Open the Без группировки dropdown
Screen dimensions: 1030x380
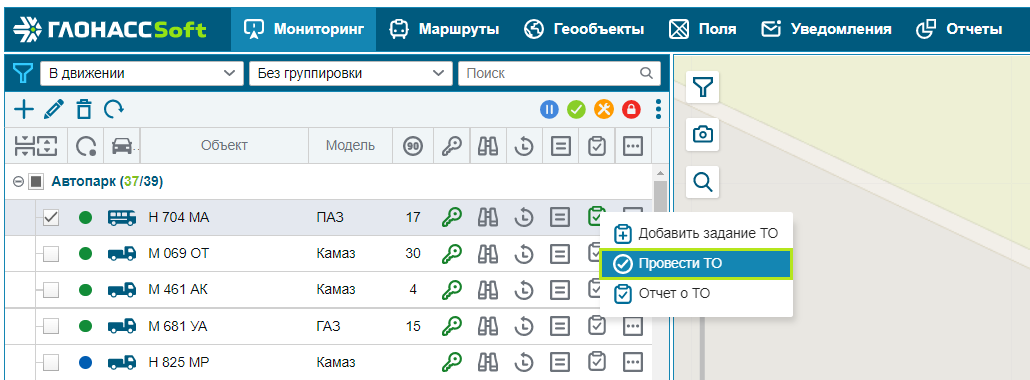pos(351,73)
